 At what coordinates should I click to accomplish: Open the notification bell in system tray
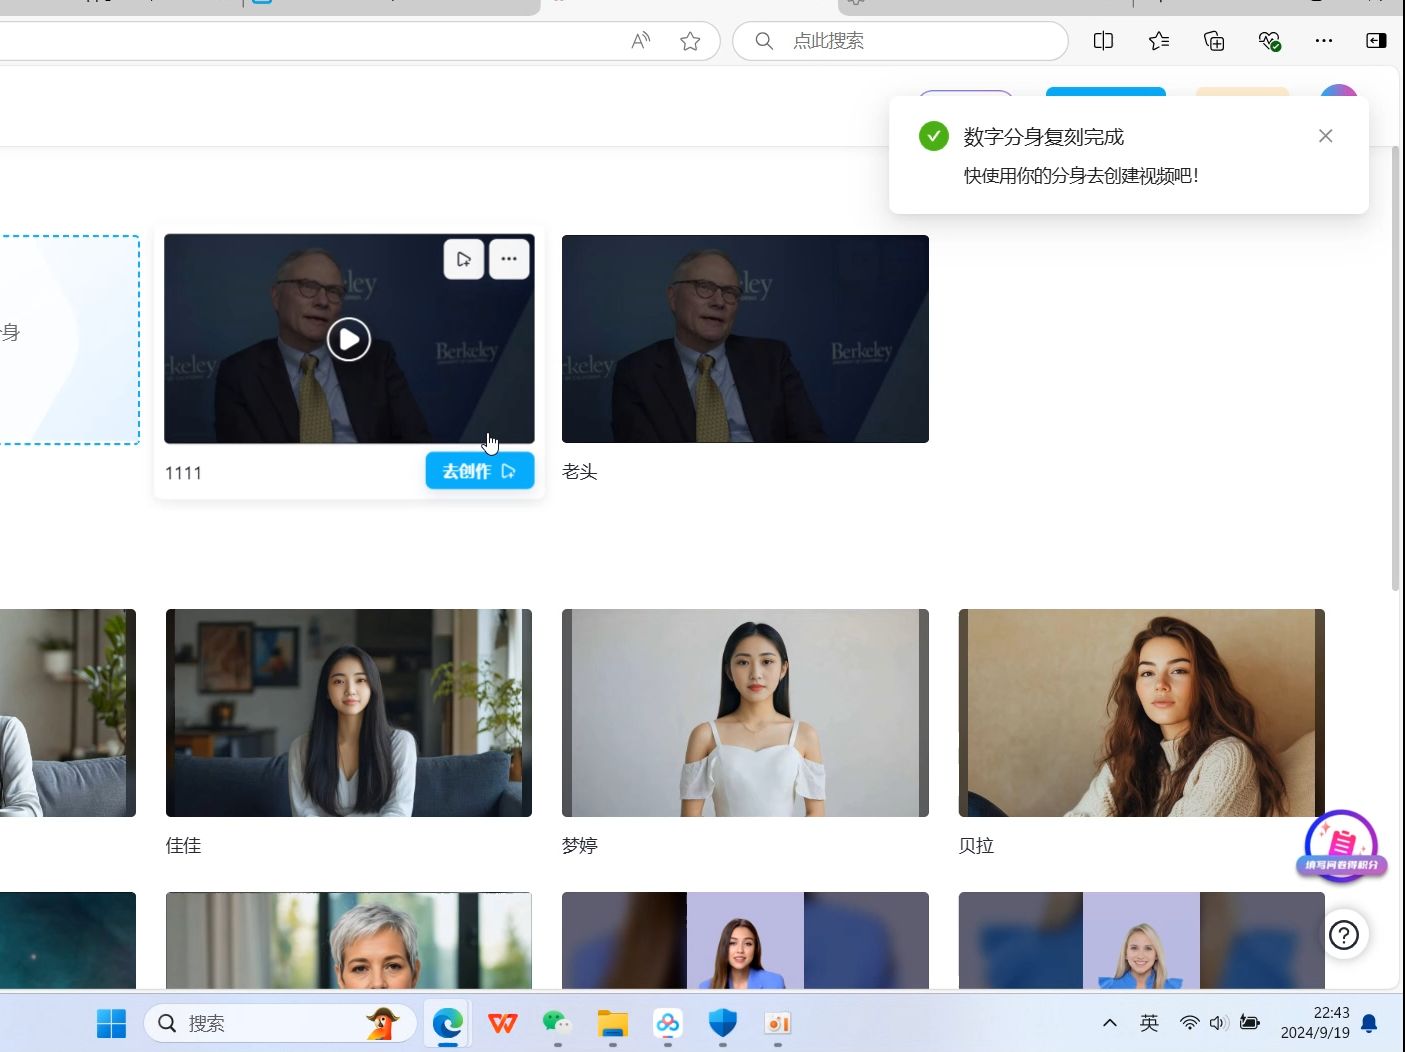pyautogui.click(x=1368, y=1023)
